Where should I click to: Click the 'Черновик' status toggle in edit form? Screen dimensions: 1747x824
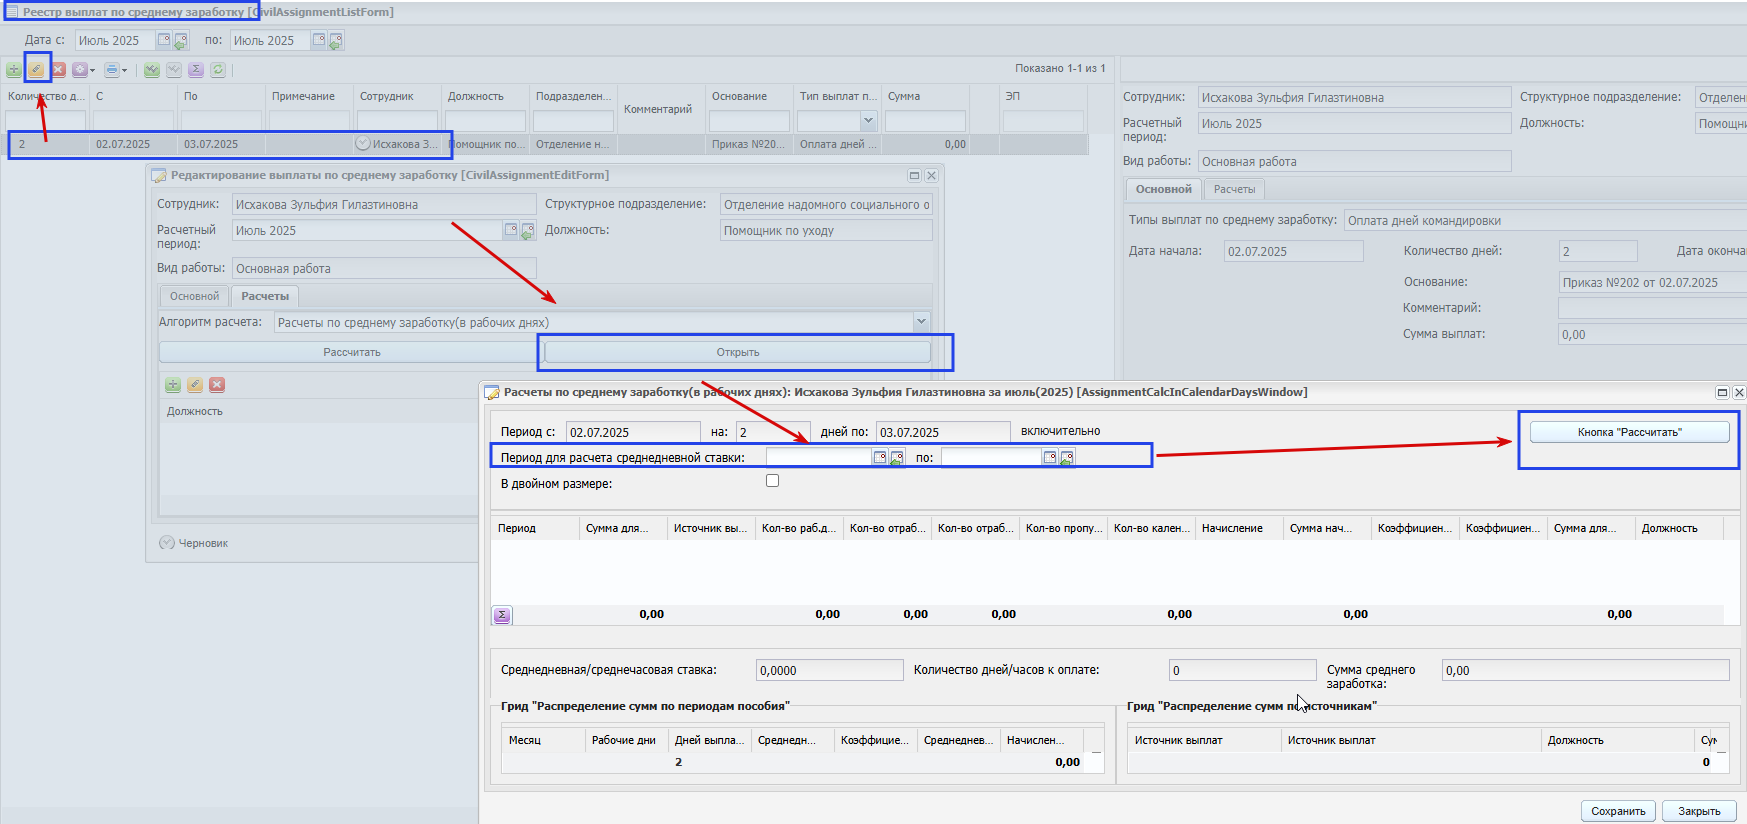[167, 543]
